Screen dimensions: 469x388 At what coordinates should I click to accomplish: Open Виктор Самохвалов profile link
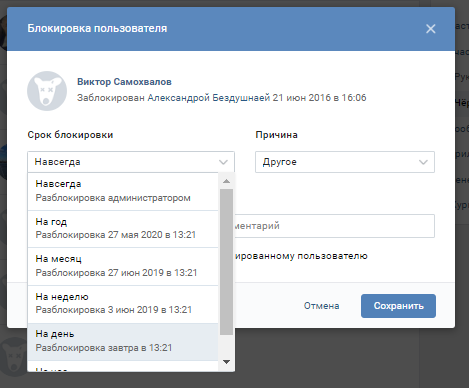point(124,82)
